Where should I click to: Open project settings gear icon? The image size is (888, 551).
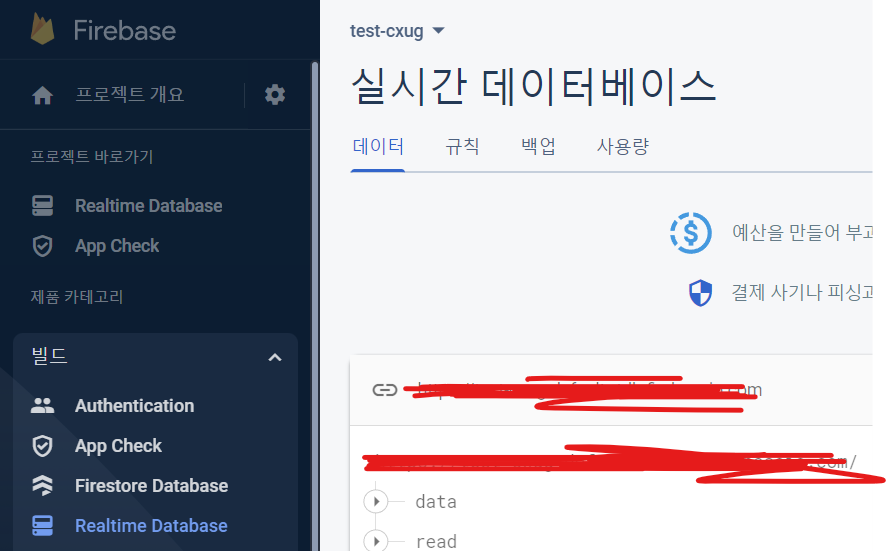point(275,95)
